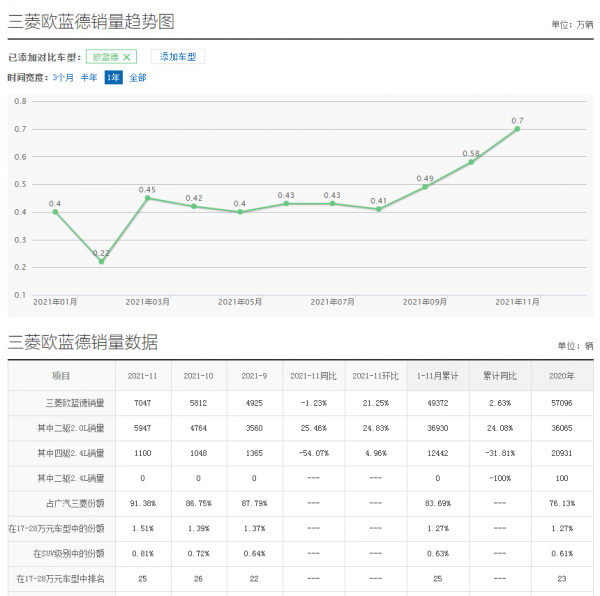The height and width of the screenshot is (596, 600).
Task: Click the 2021年05月 axis label
Action: (240, 302)
